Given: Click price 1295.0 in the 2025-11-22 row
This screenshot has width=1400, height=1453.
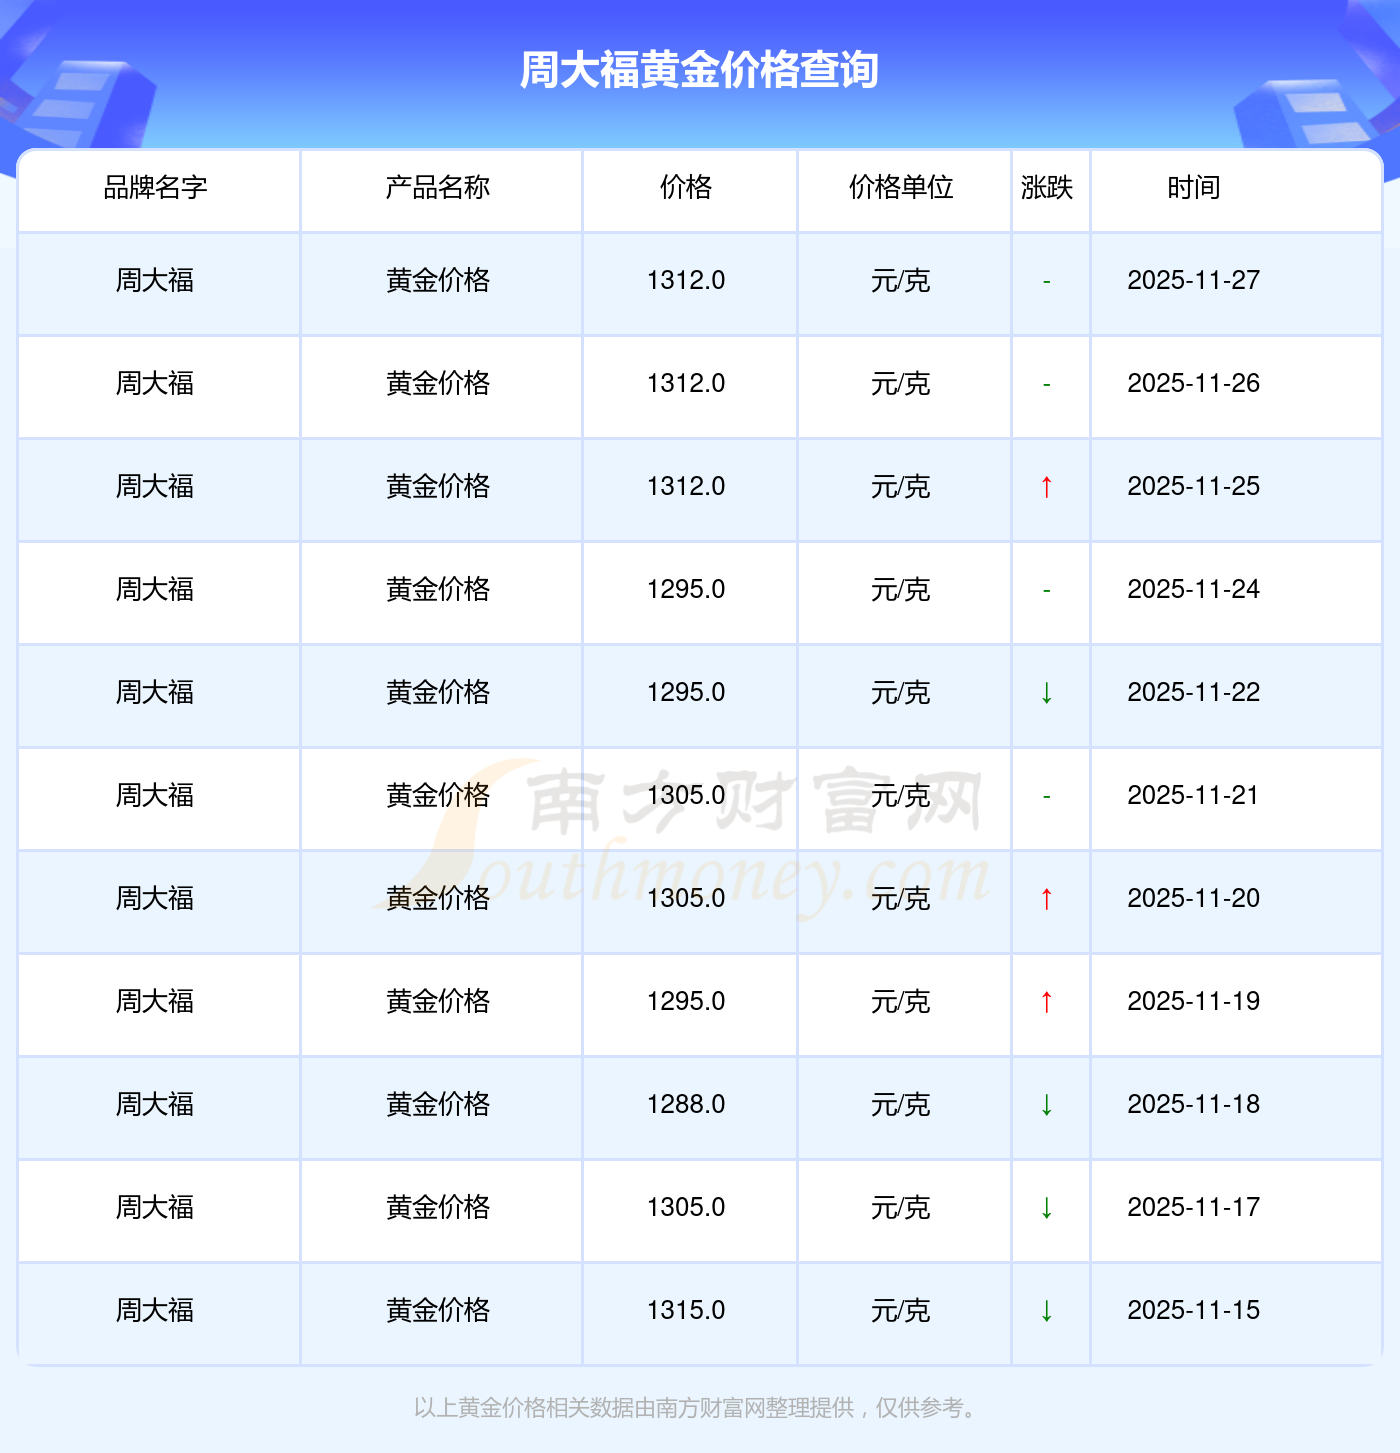Looking at the screenshot, I should (686, 693).
